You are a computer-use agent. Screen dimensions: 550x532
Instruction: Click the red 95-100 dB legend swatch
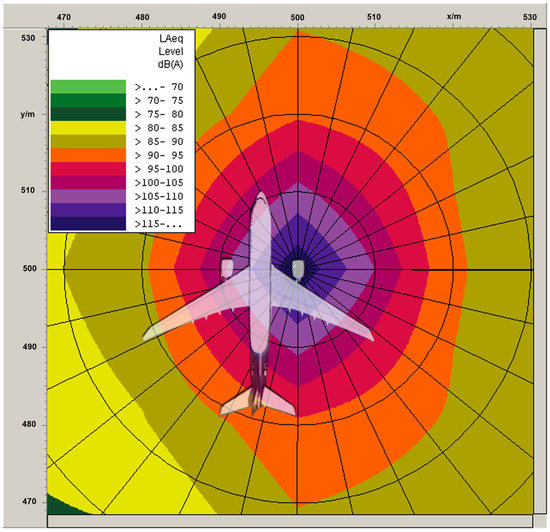click(x=88, y=169)
